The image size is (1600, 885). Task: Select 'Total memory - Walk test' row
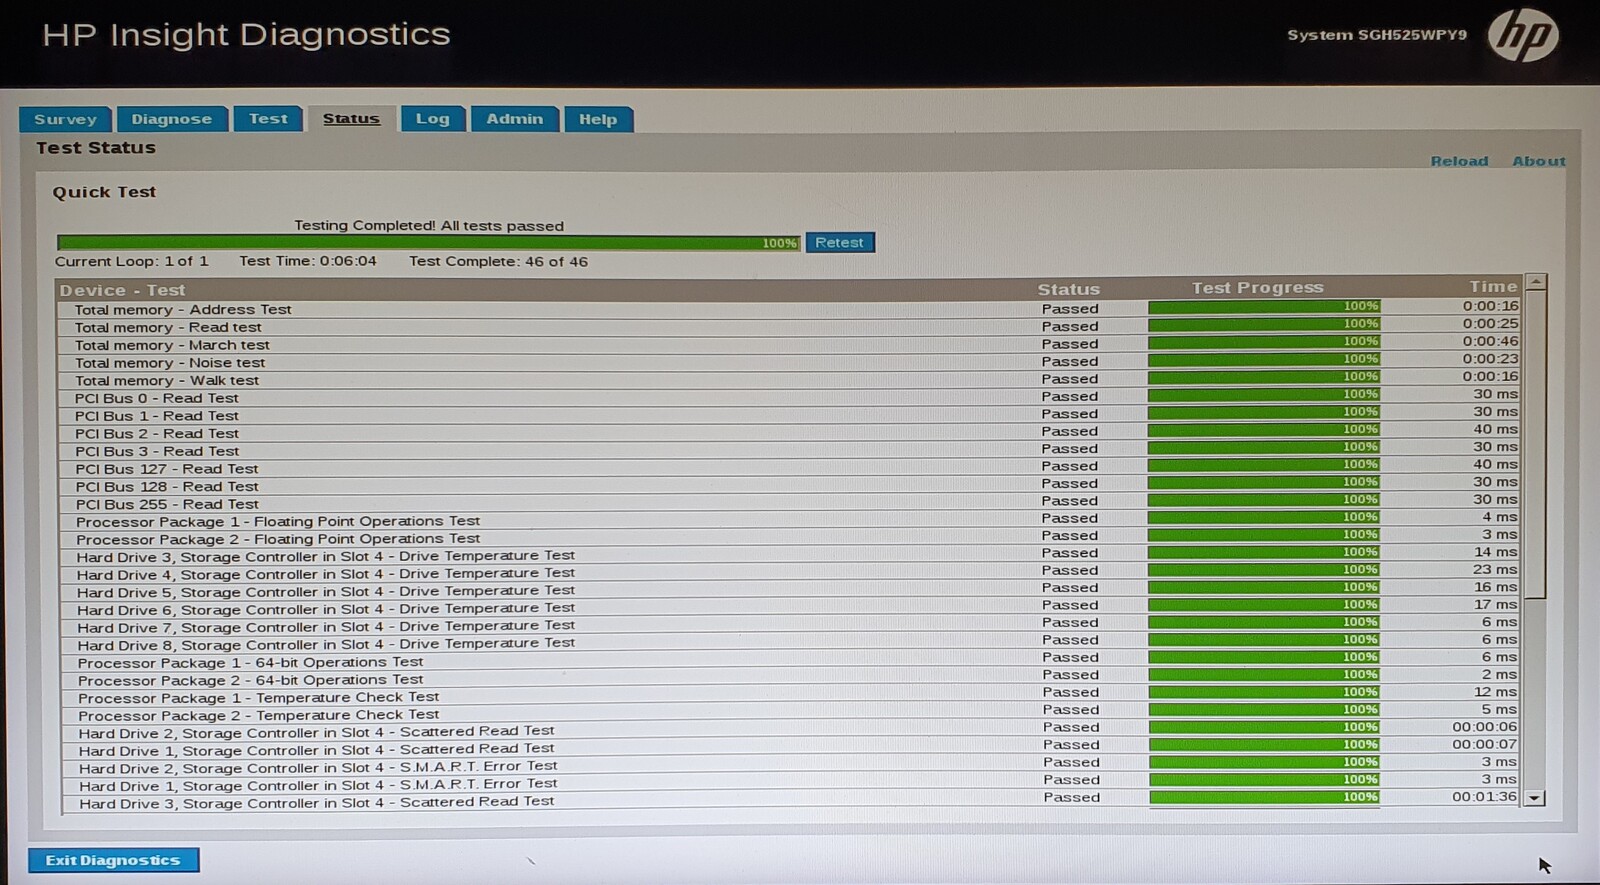789,380
